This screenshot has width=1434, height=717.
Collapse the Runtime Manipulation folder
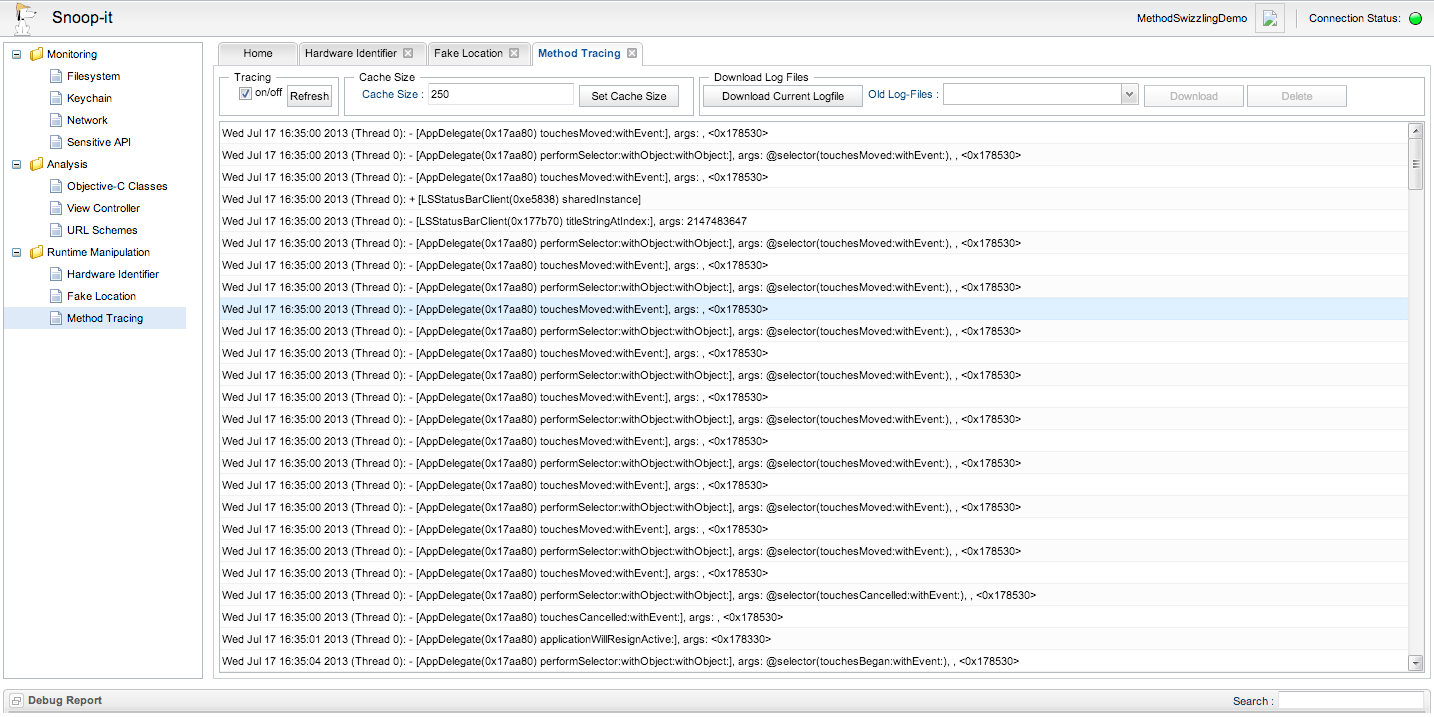16,252
